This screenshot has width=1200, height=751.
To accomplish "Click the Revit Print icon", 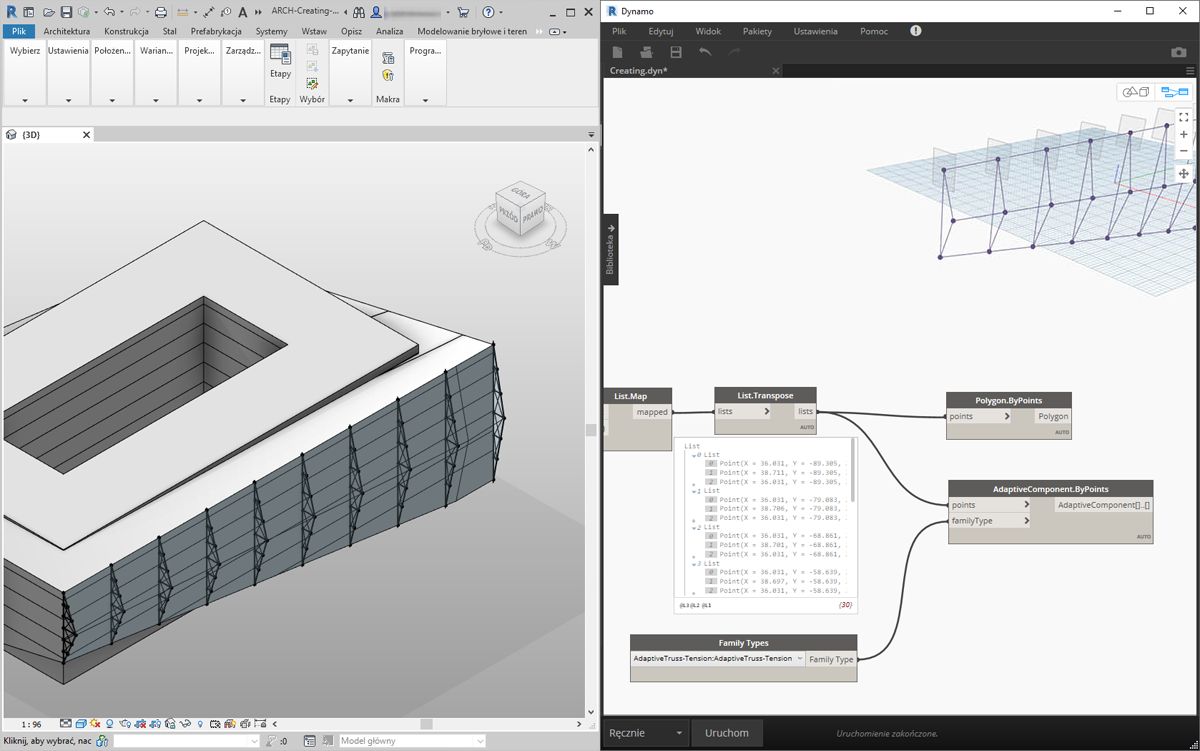I will tap(160, 12).
